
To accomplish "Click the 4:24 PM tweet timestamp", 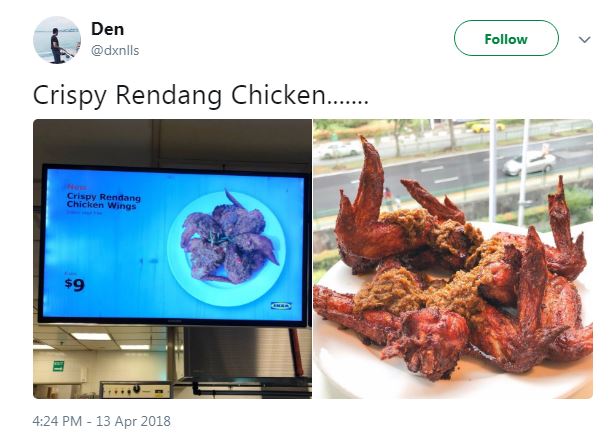I will point(57,421).
